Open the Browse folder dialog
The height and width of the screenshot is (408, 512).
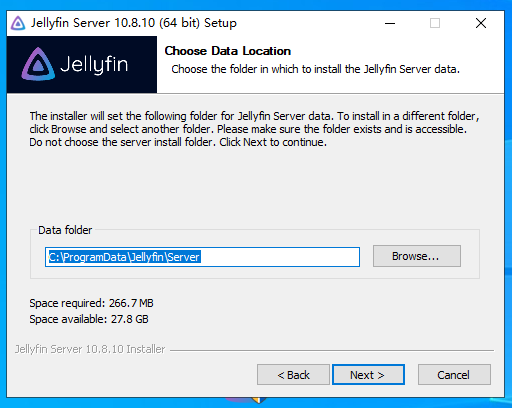click(x=417, y=256)
